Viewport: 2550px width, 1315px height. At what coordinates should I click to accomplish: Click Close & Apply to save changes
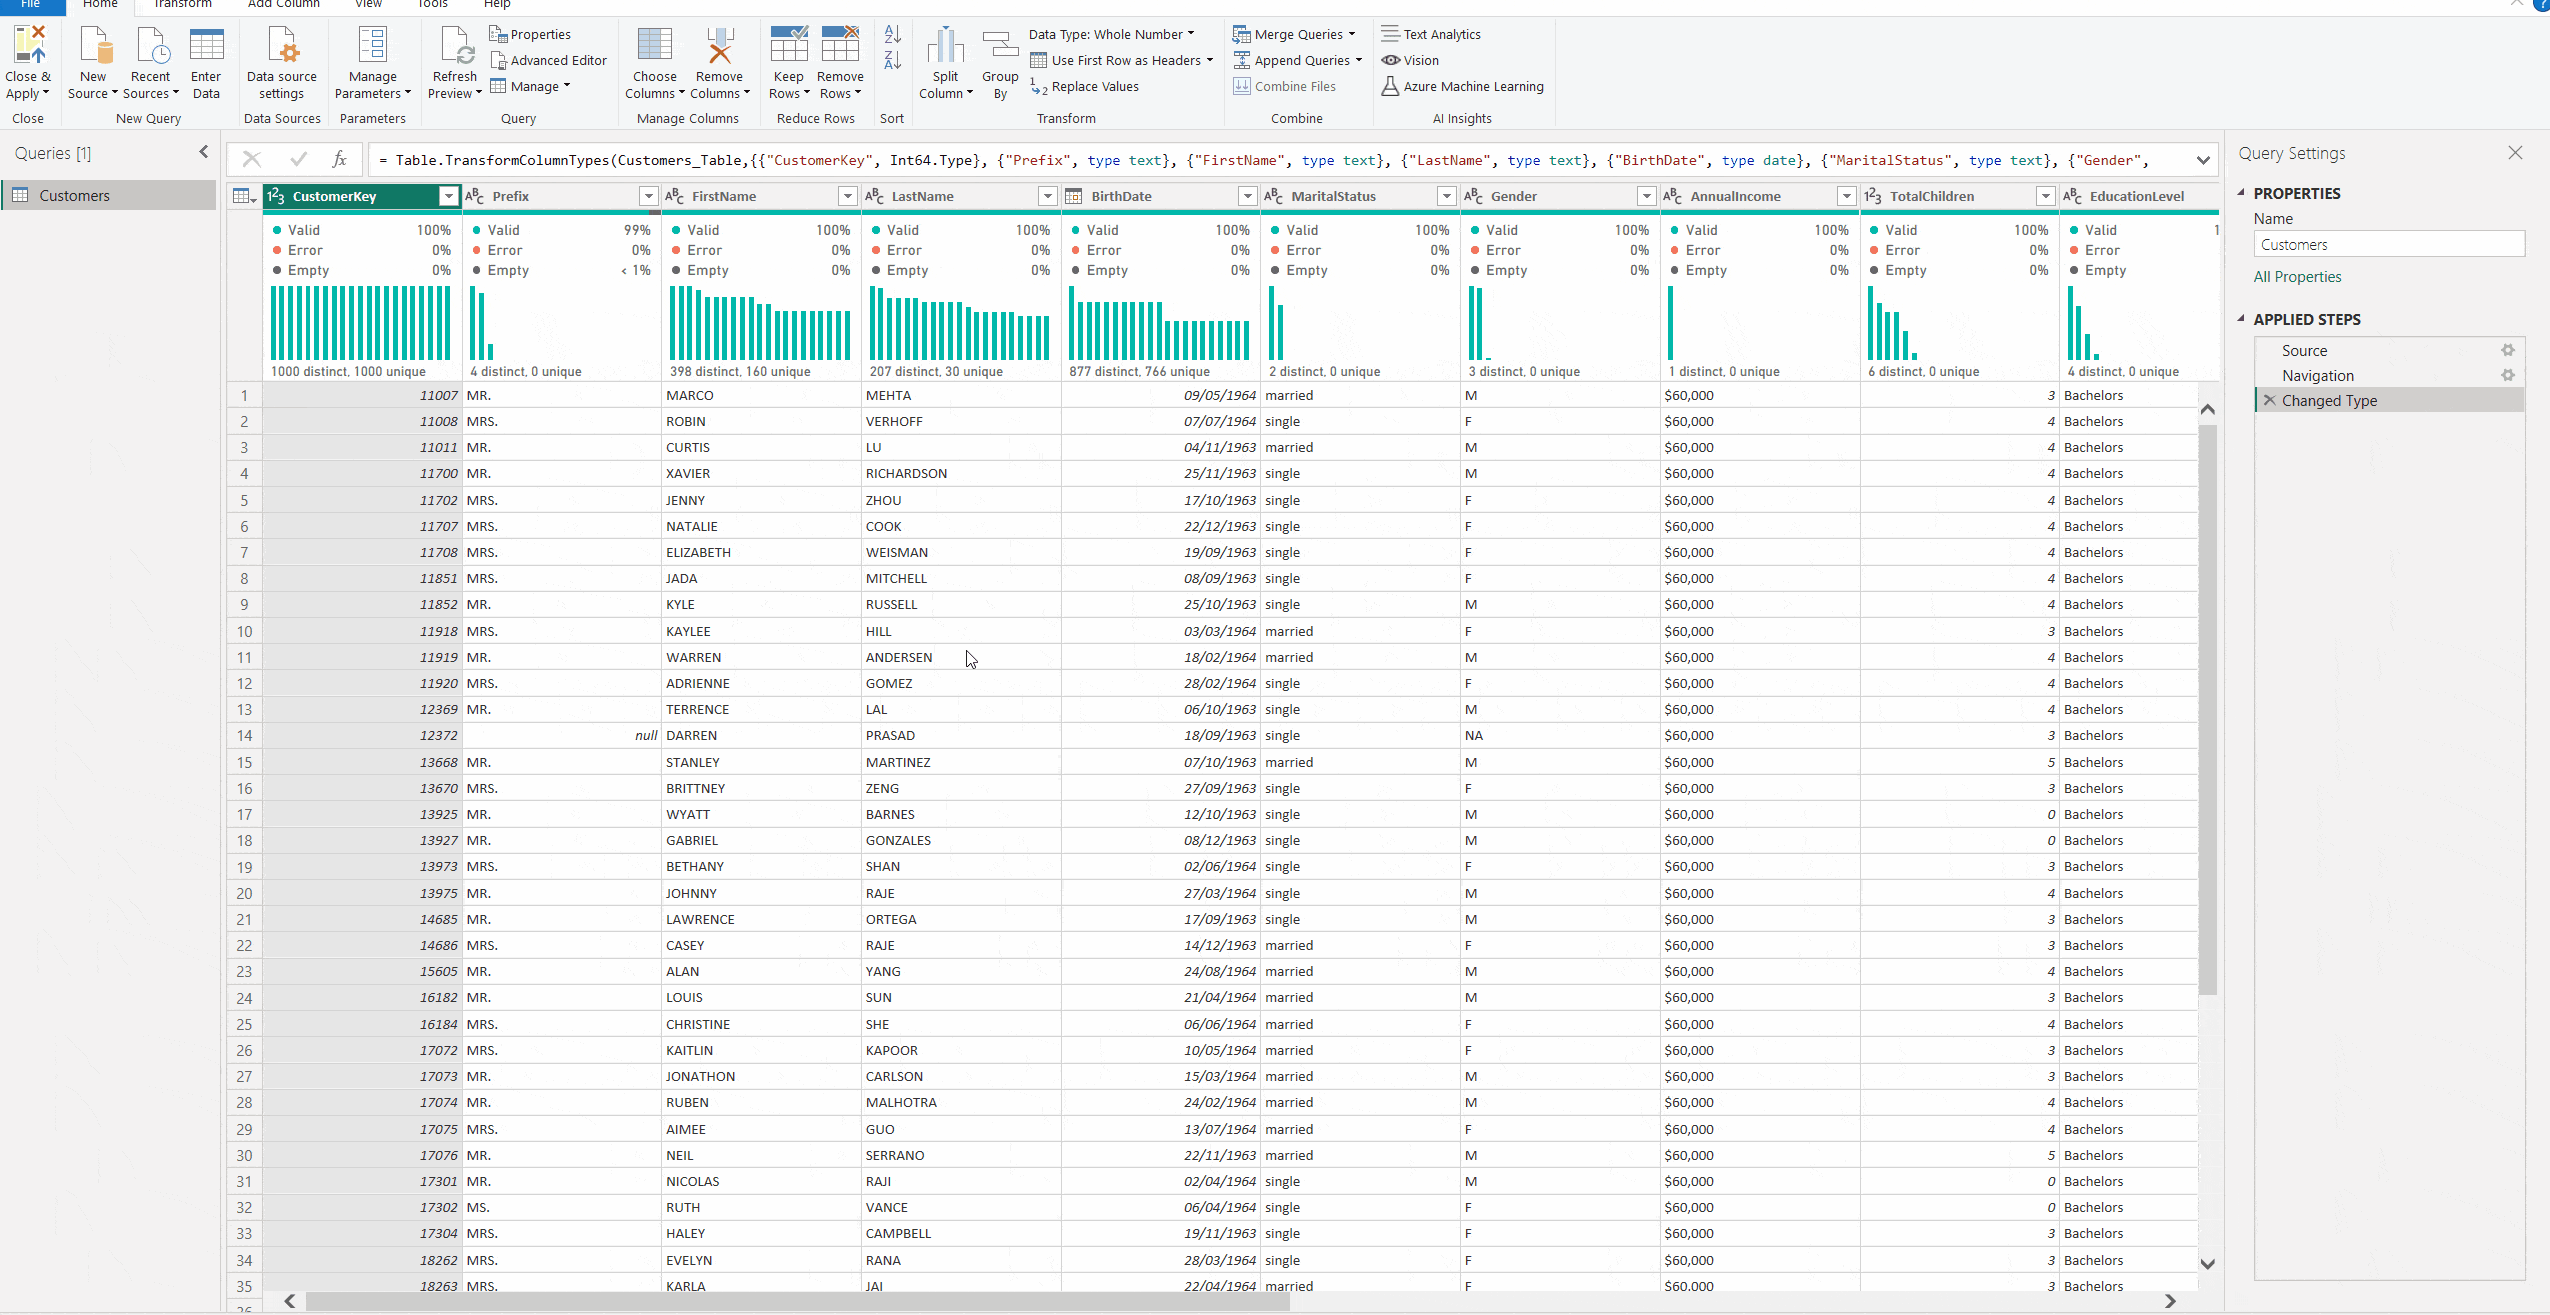pos(28,60)
